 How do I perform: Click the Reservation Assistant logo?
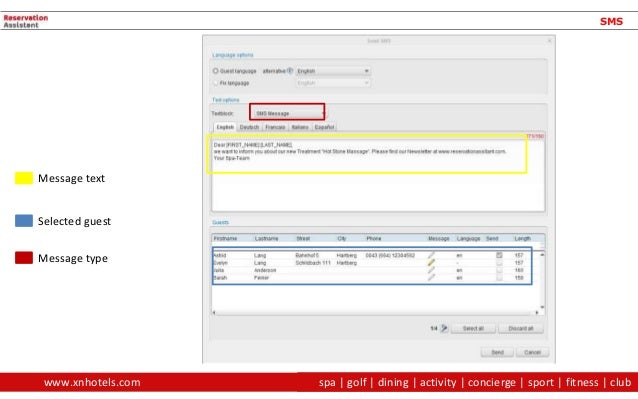pos(26,21)
